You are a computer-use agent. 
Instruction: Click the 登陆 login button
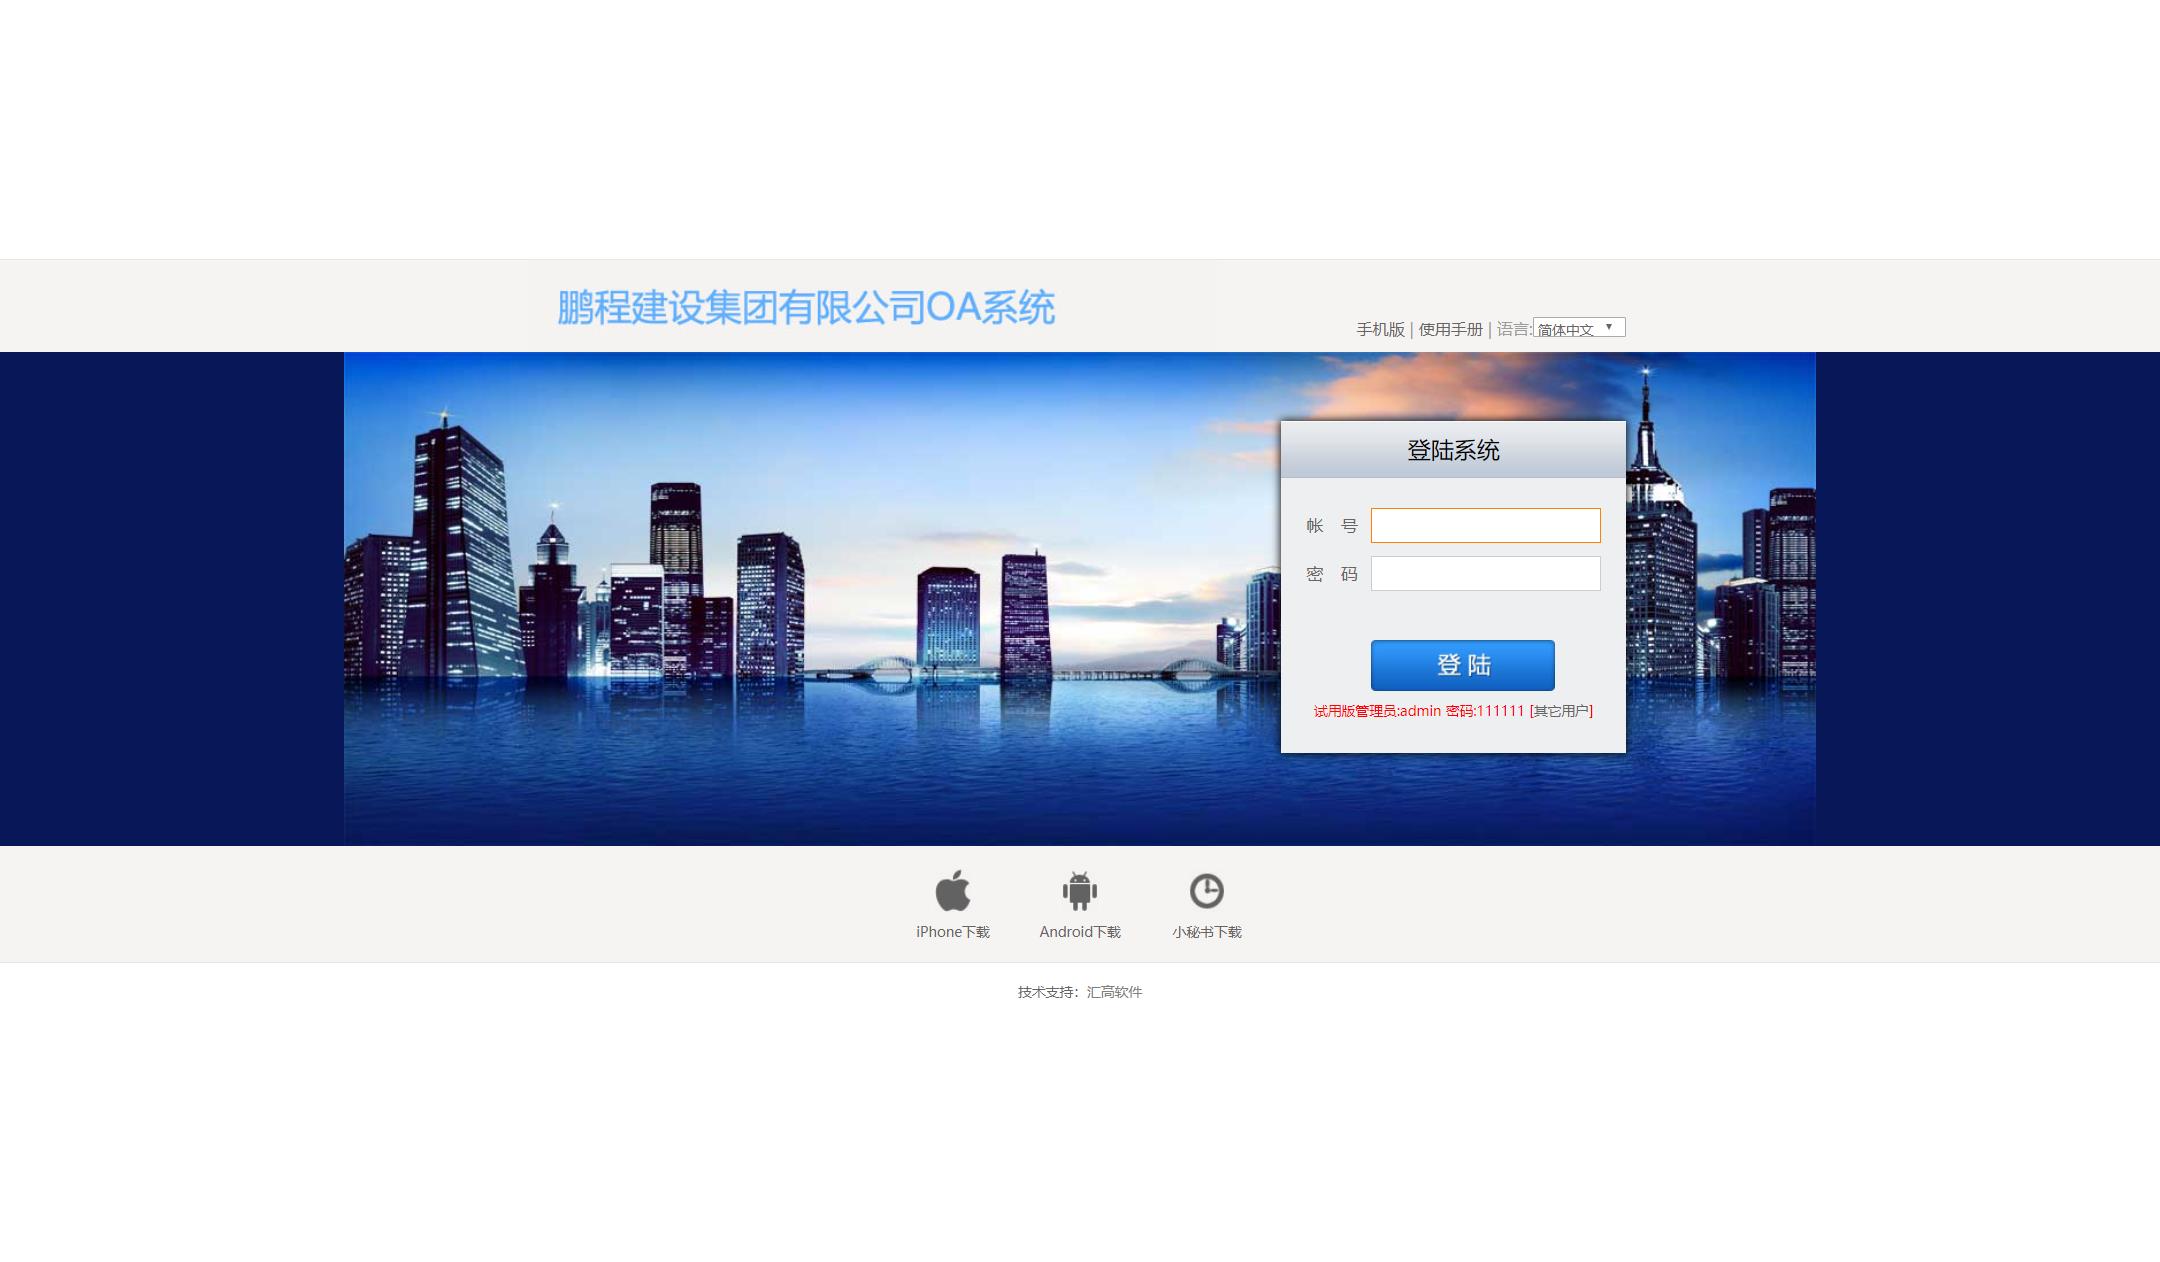pos(1462,664)
